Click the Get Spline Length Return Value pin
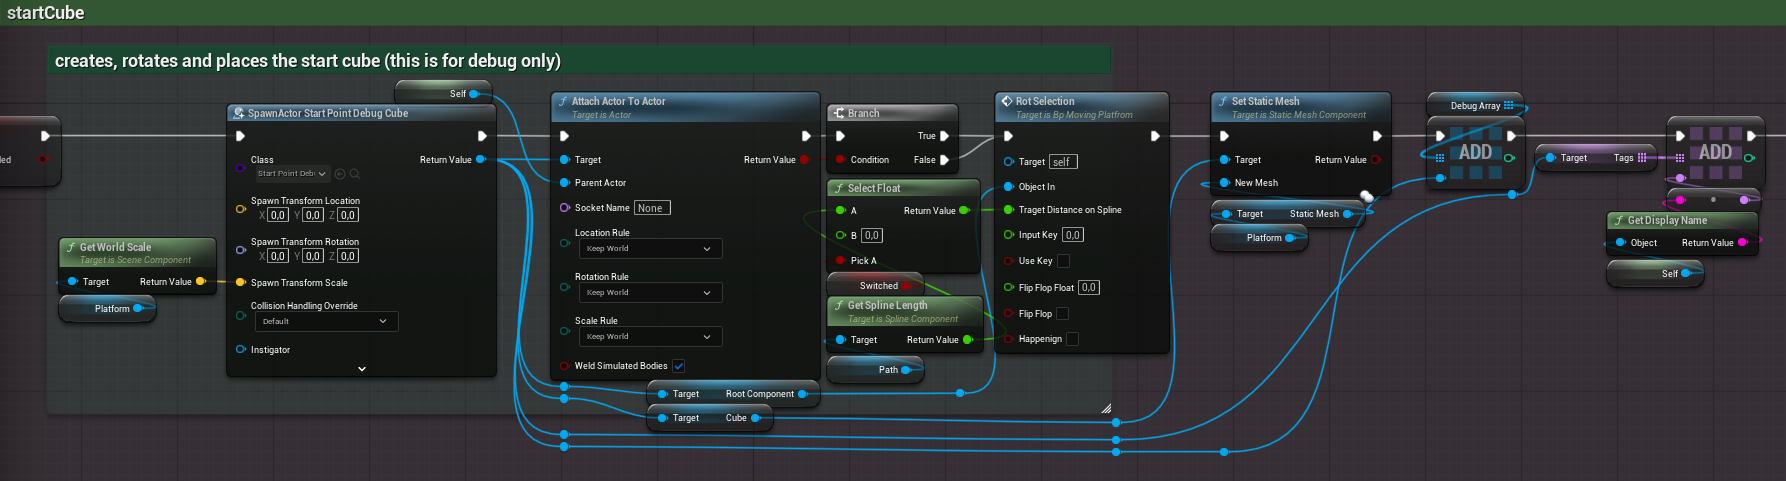The width and height of the screenshot is (1786, 481). click(967, 340)
